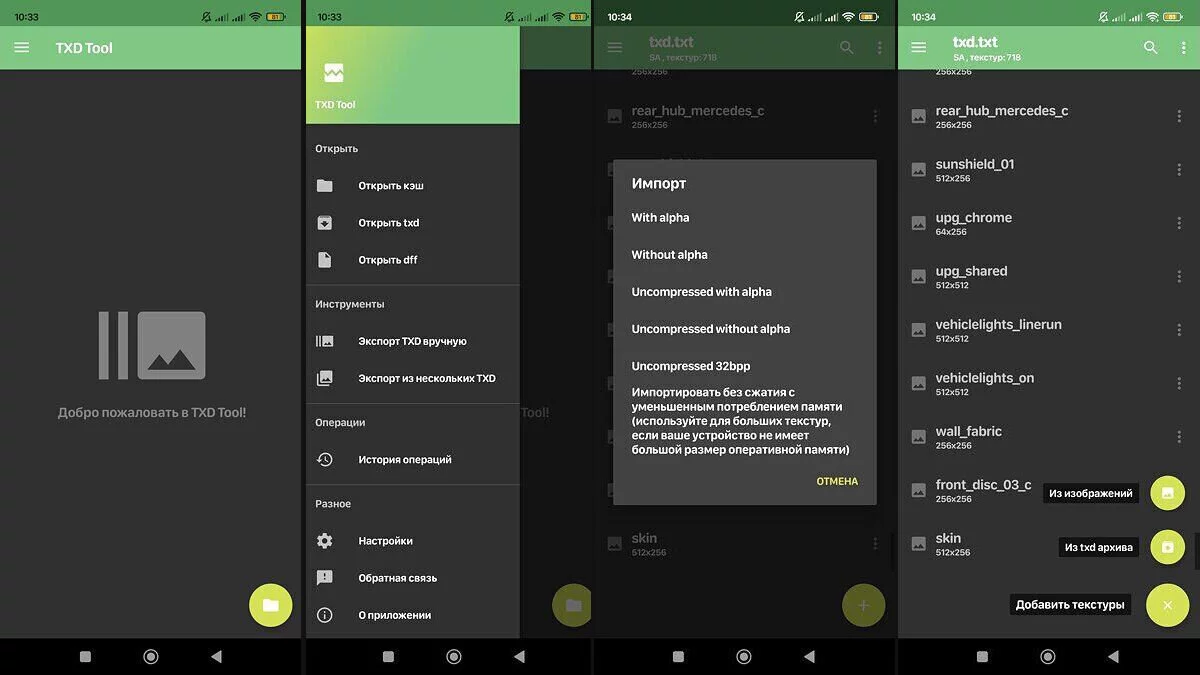Open Настройки gear settings
Viewport: 1200px width, 675px height.
coord(385,541)
